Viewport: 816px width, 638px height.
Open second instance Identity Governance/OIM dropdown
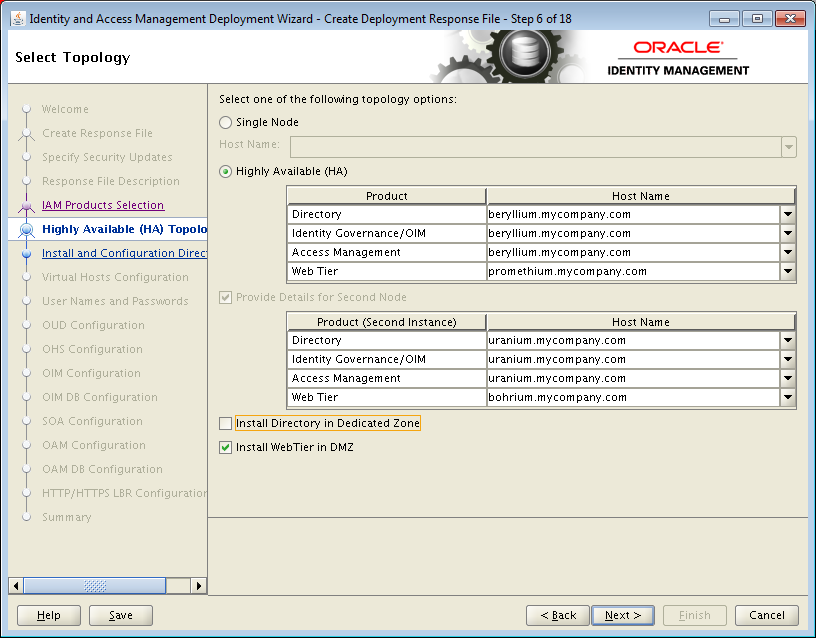(x=788, y=359)
